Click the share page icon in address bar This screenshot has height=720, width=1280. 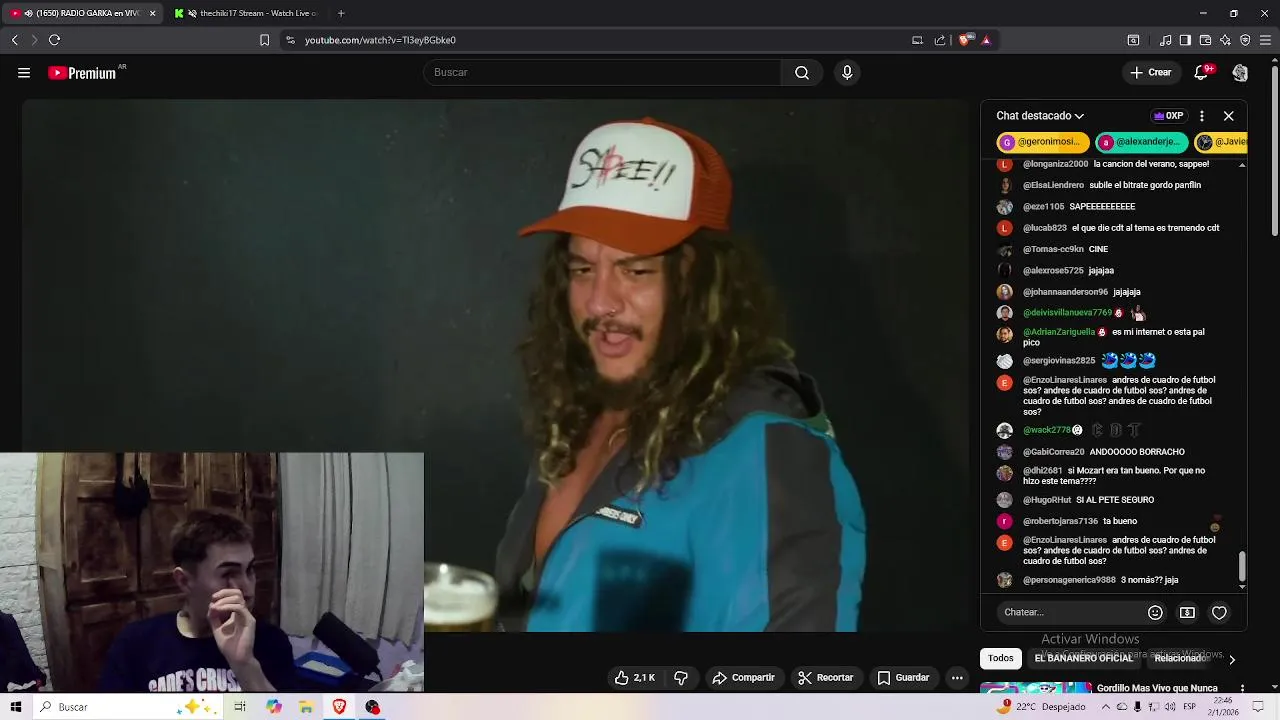click(940, 40)
